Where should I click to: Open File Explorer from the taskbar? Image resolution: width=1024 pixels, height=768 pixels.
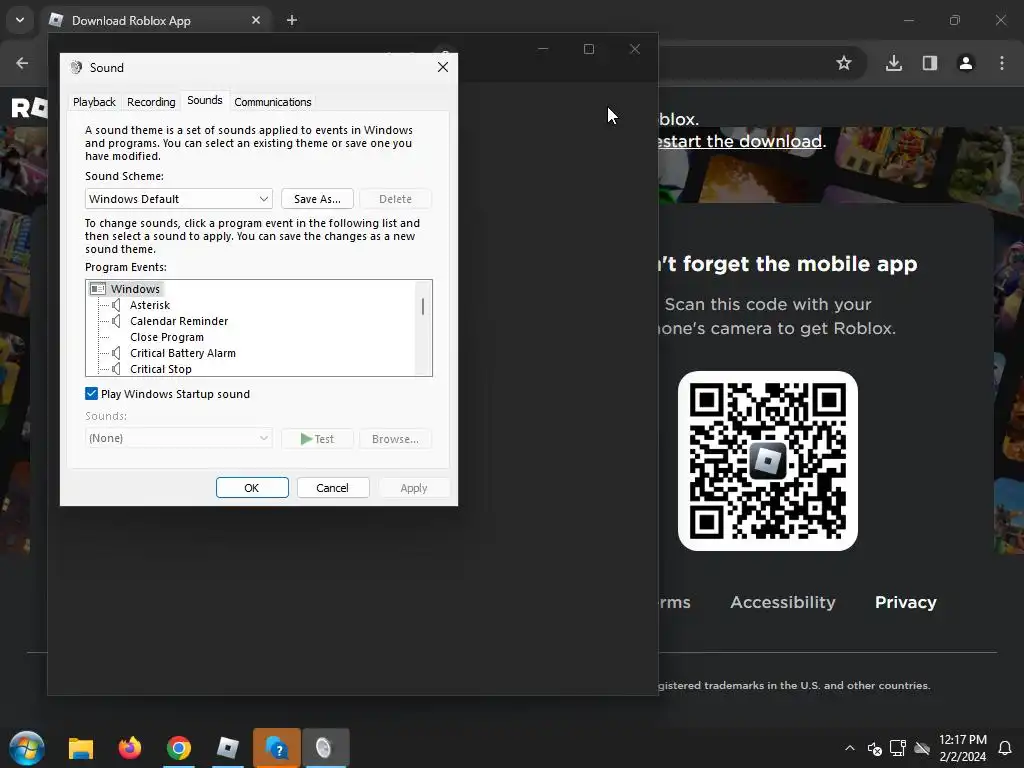coord(81,748)
